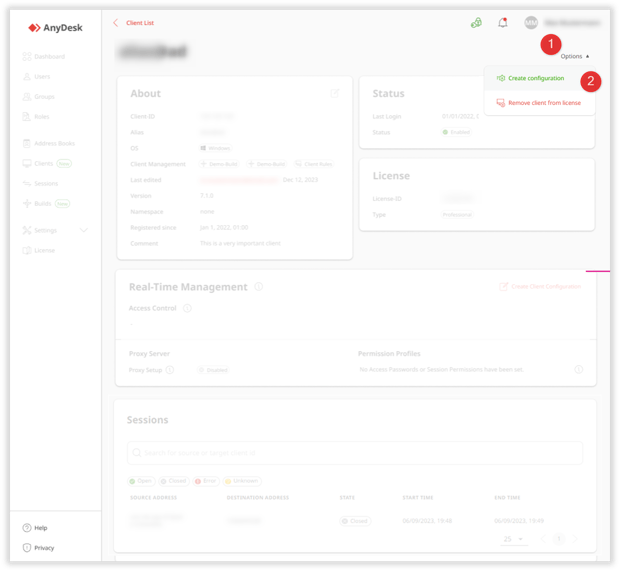Click the Create Client Configuration link
620x571 pixels.
tap(540, 287)
